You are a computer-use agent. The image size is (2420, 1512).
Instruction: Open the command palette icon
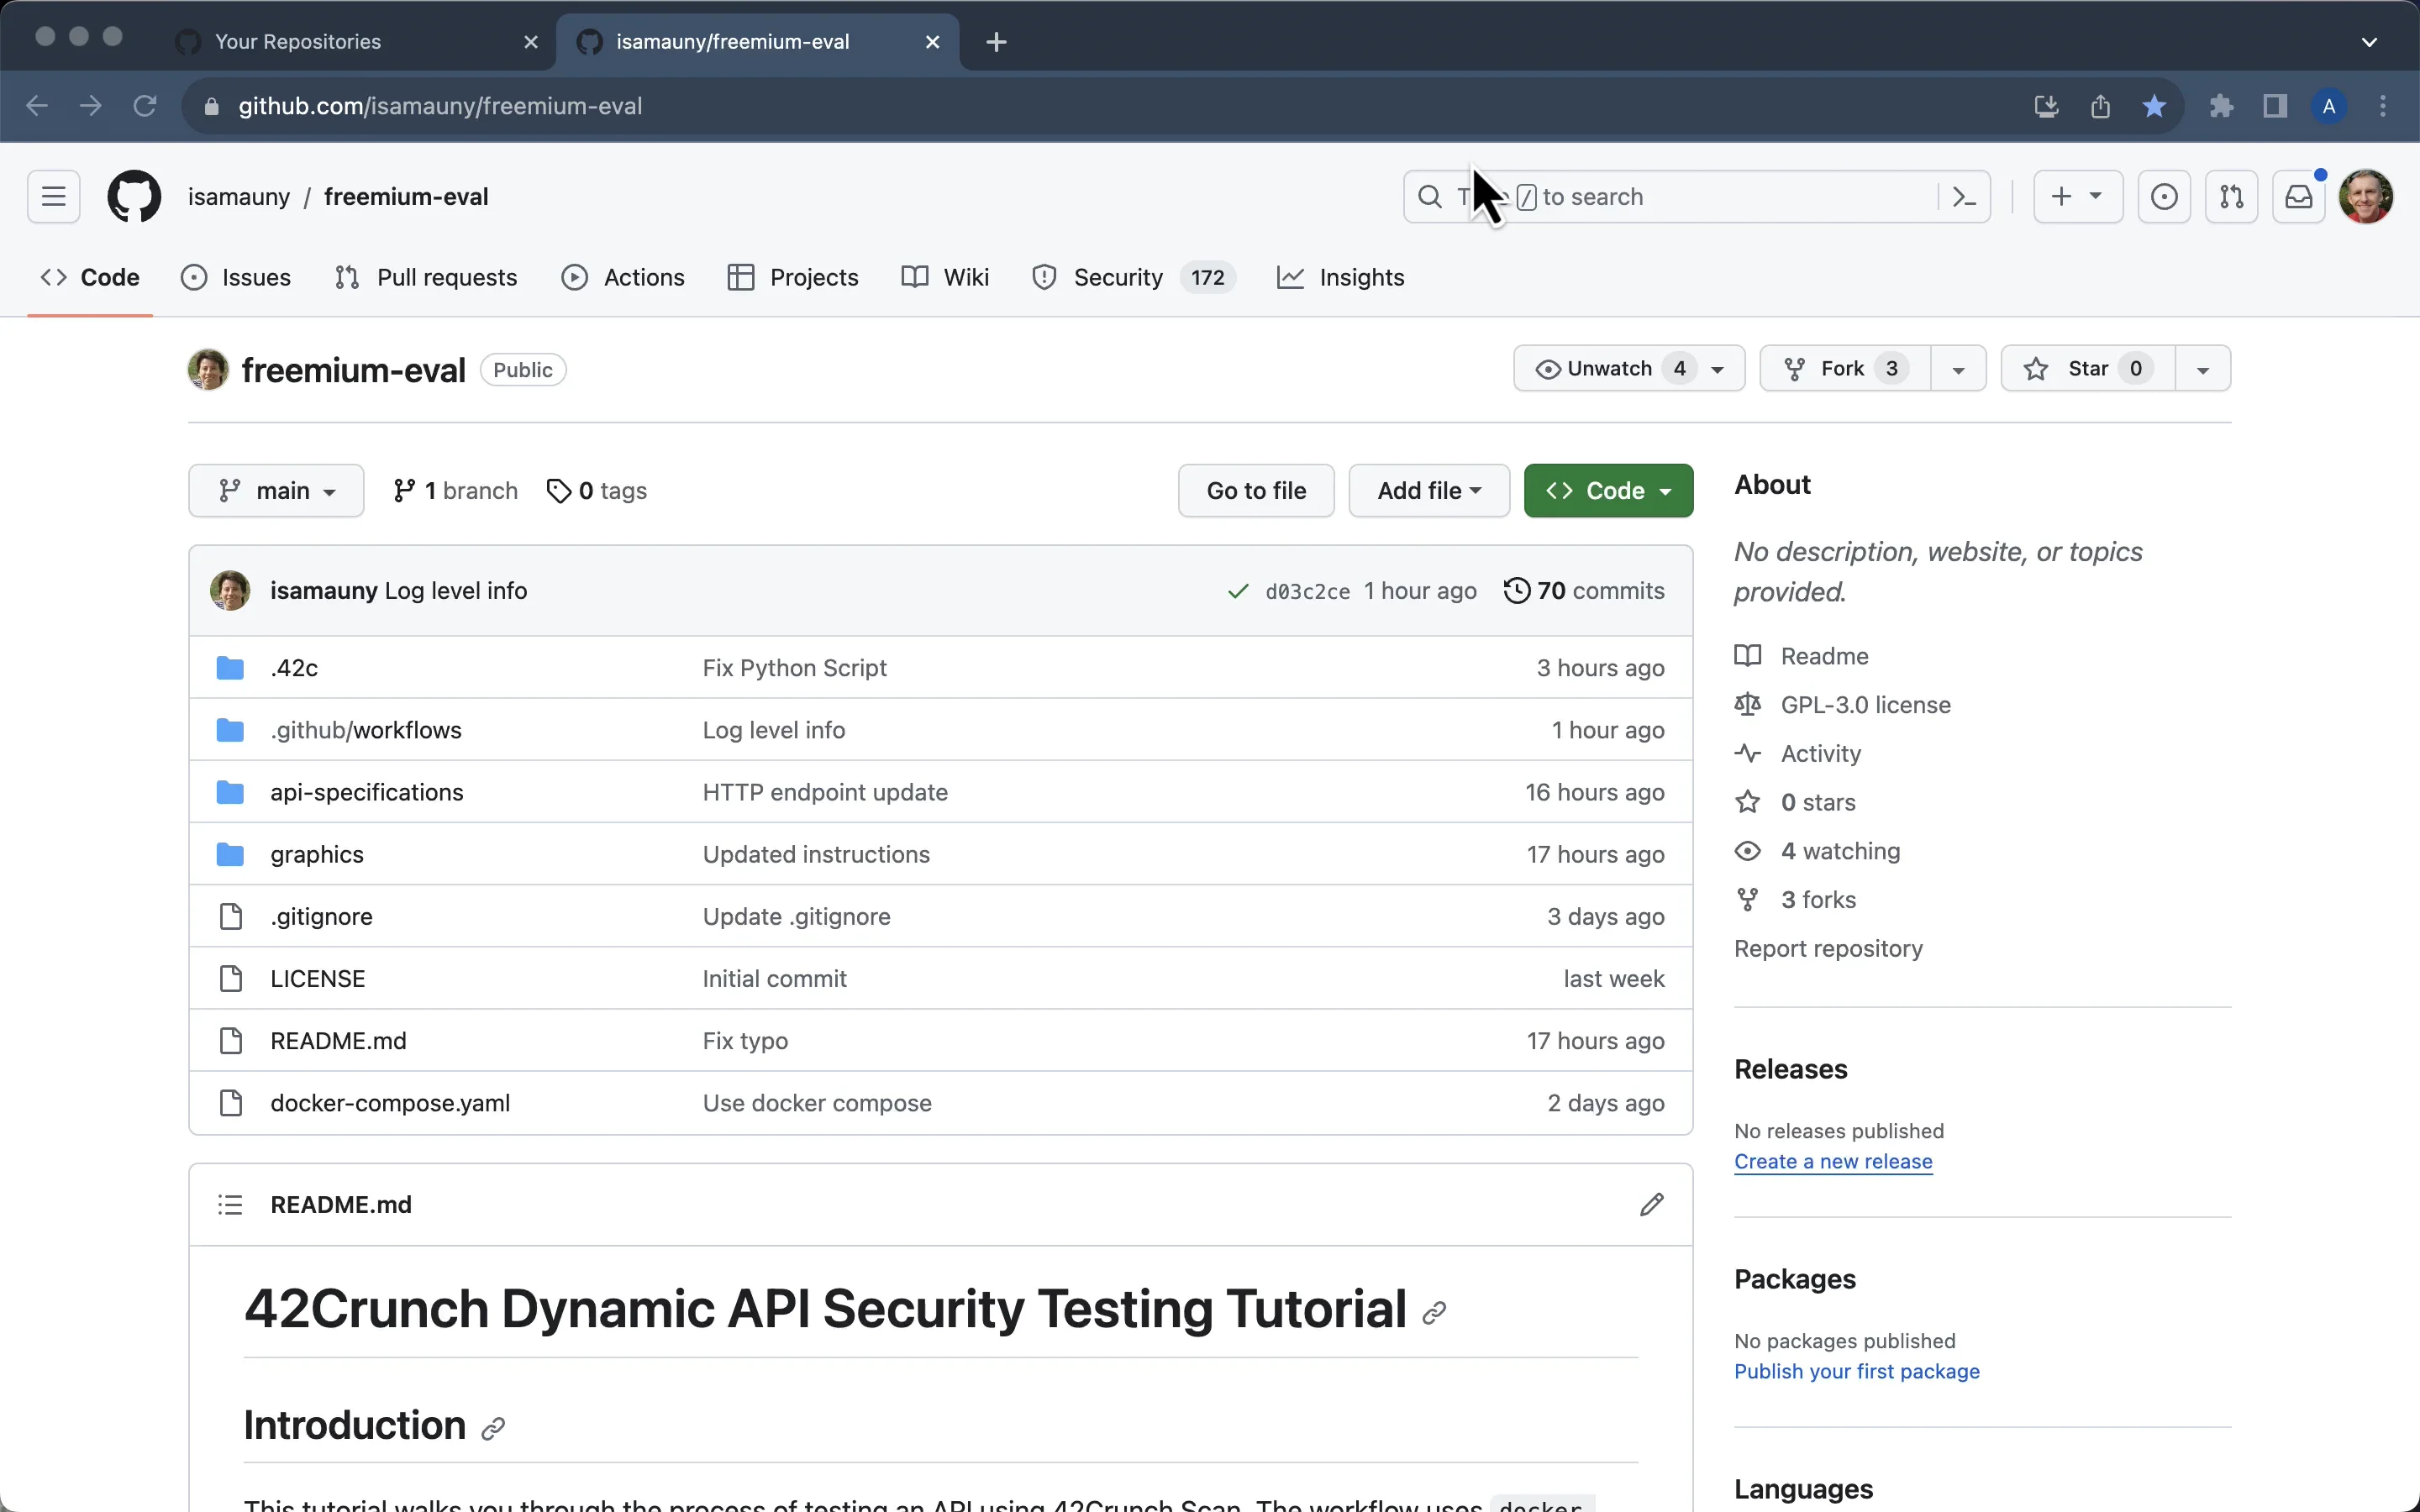click(1964, 197)
